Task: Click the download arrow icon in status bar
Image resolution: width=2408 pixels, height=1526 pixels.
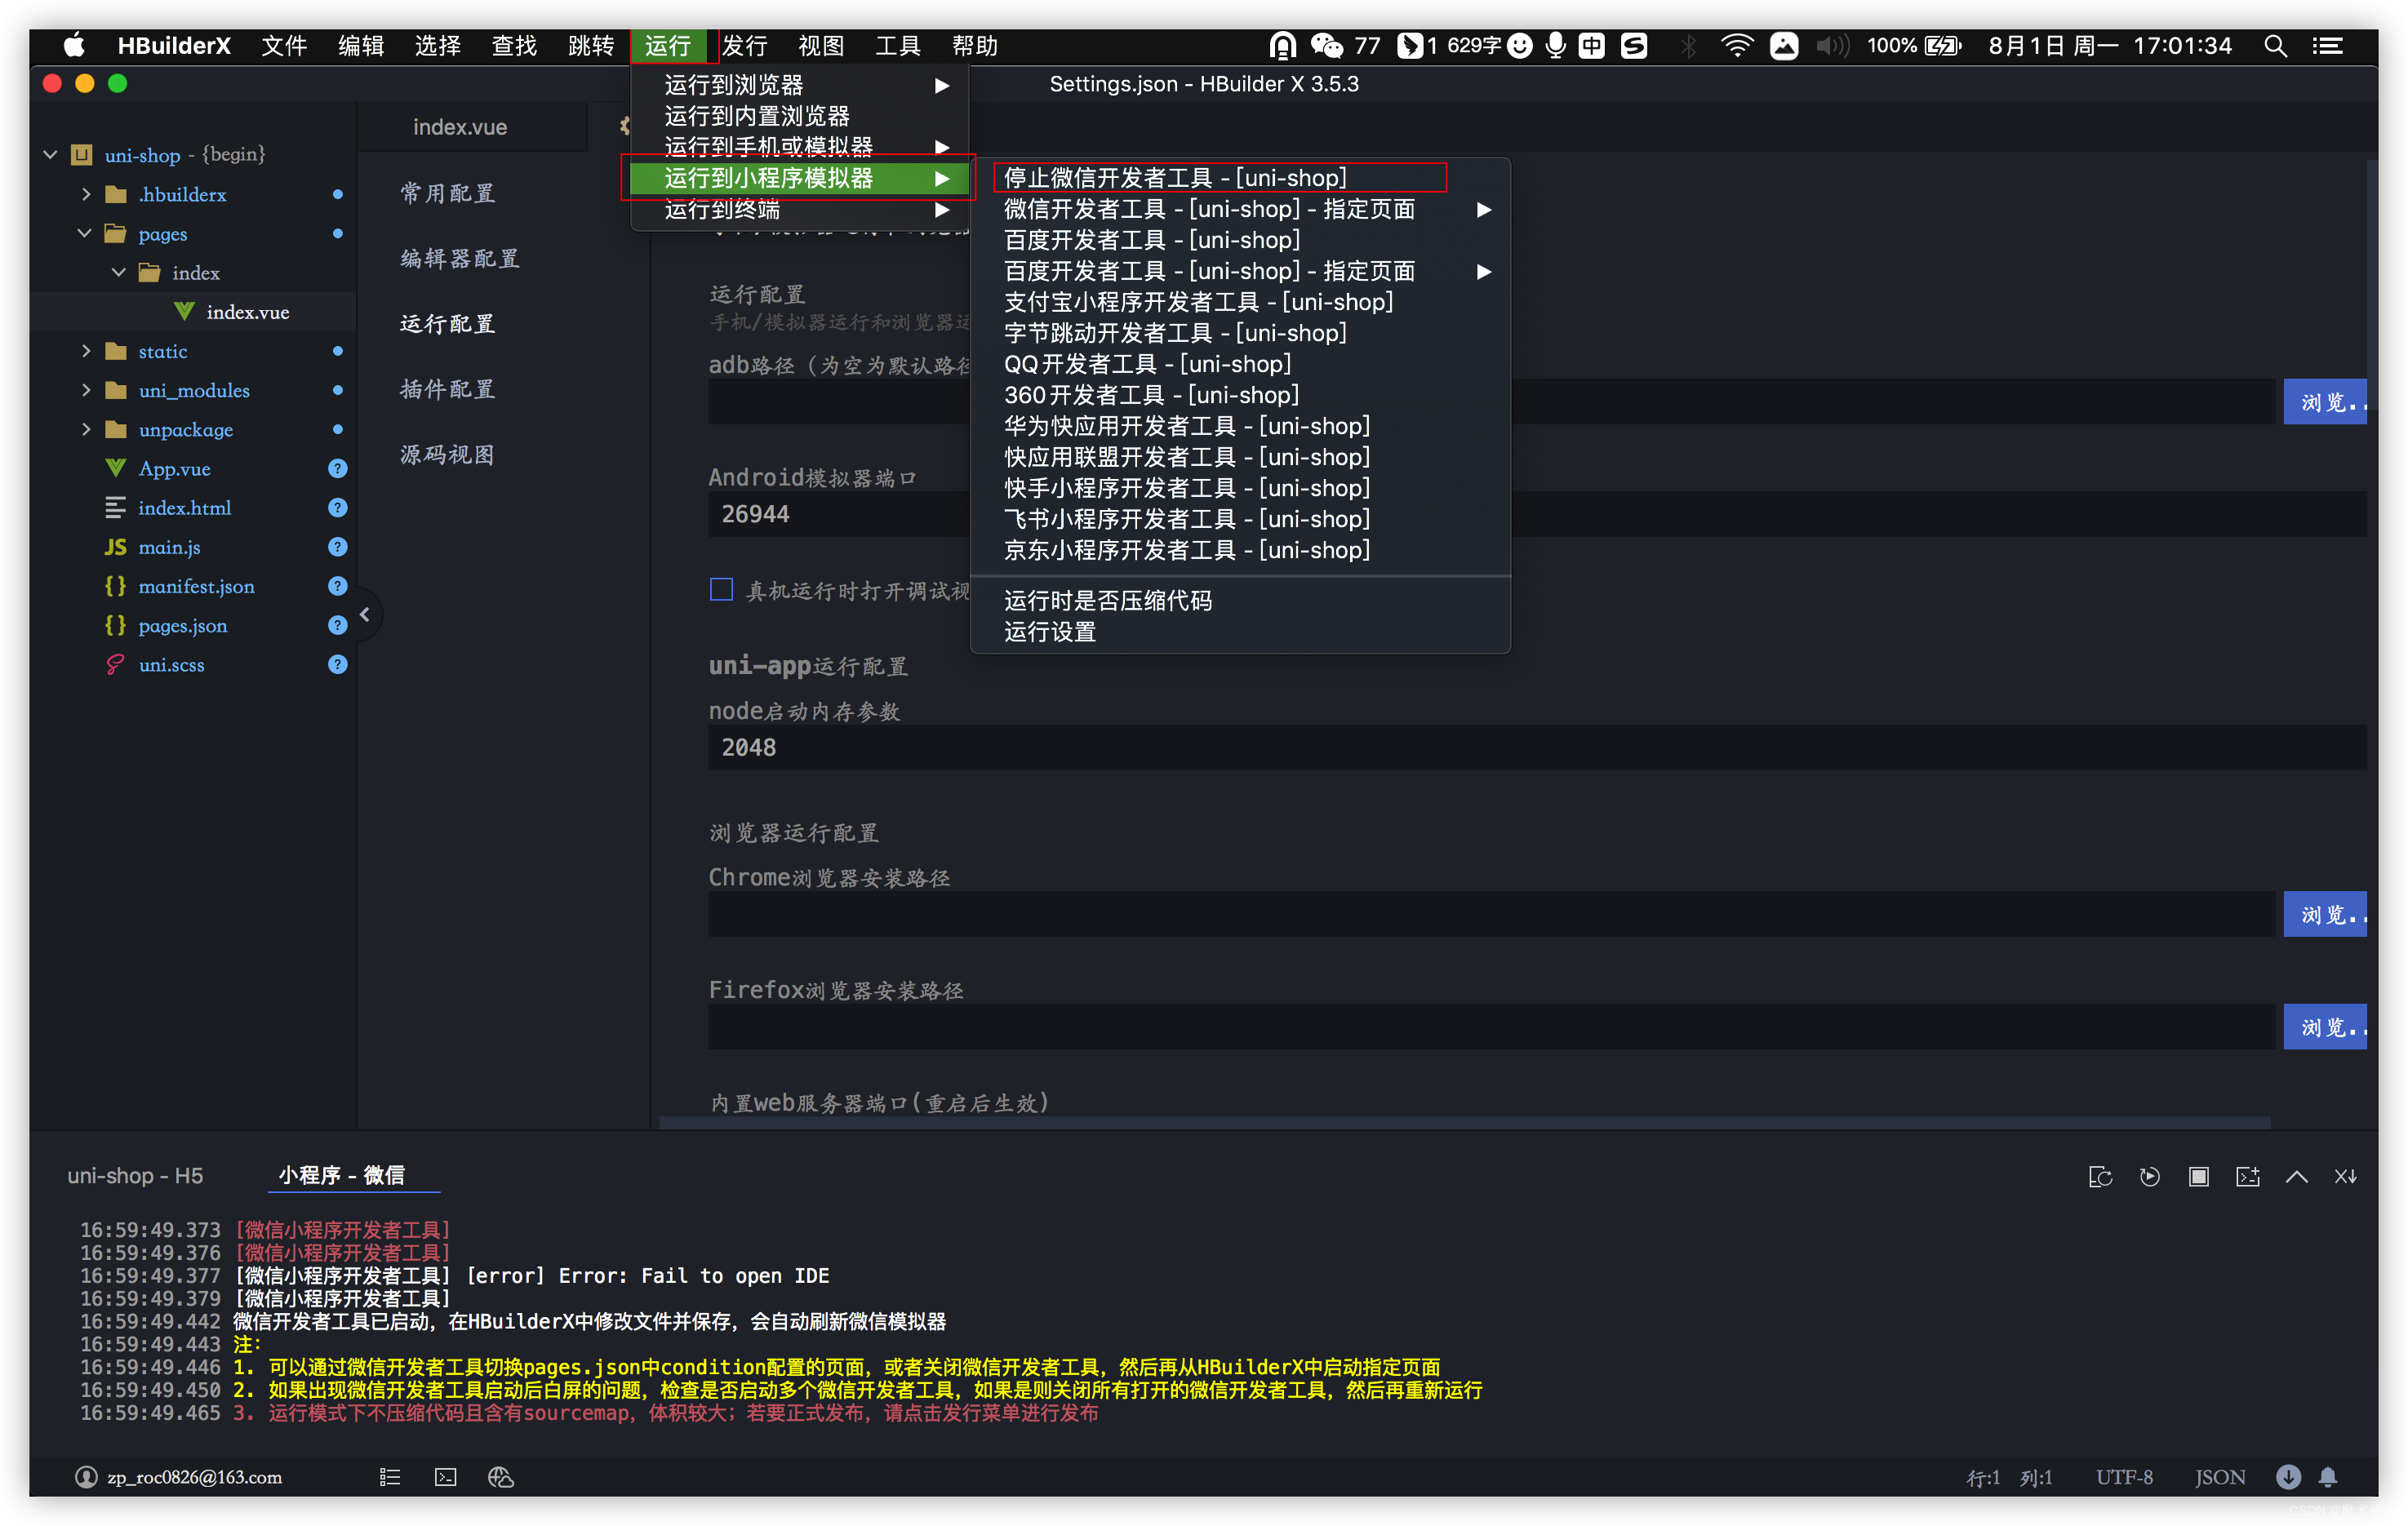Action: (2288, 1477)
